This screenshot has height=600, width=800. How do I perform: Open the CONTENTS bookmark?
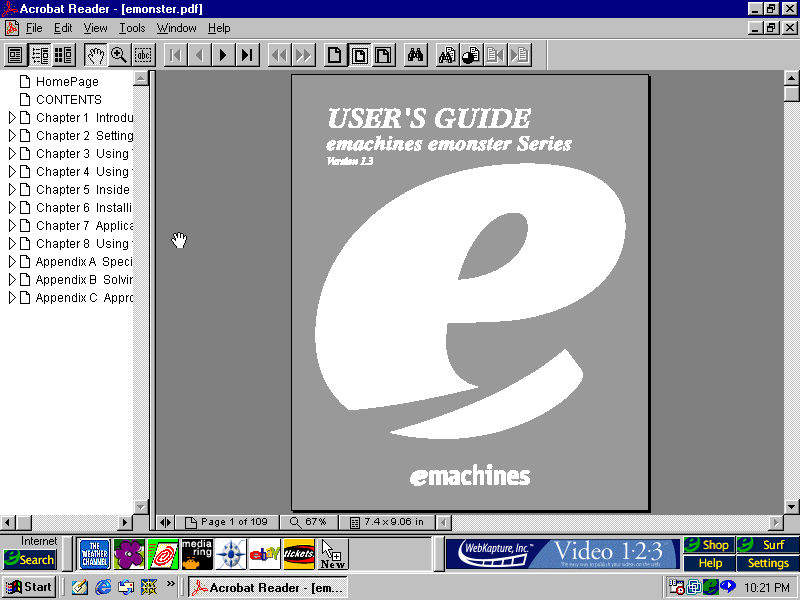tap(68, 100)
